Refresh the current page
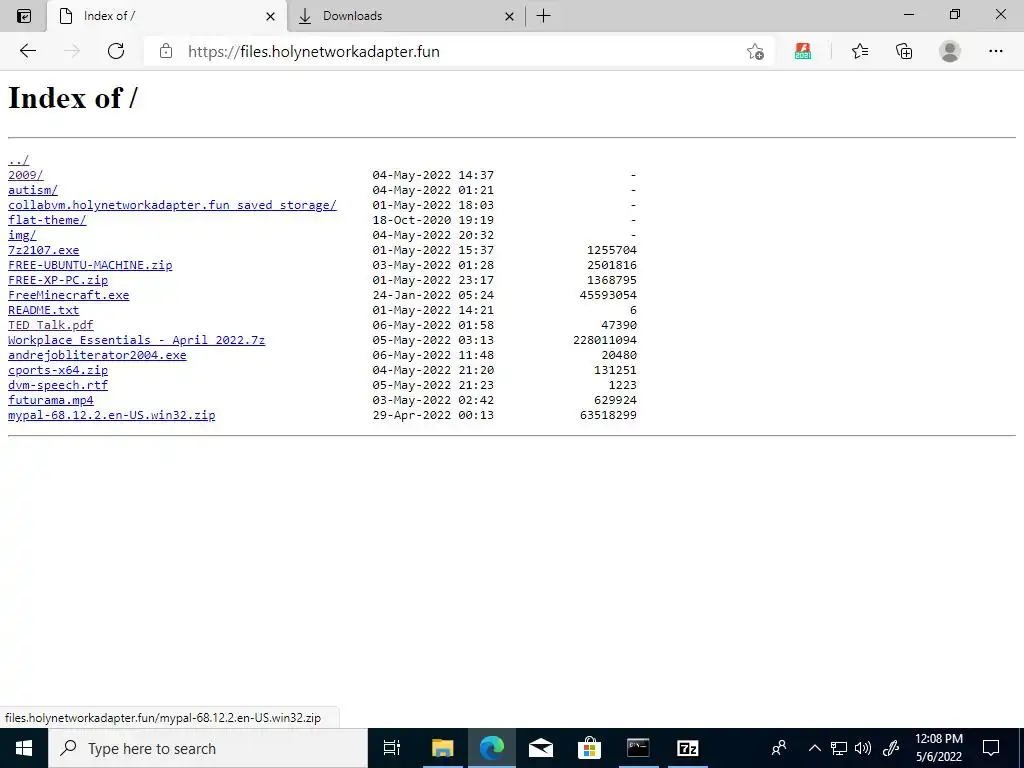1024x768 pixels. [116, 51]
